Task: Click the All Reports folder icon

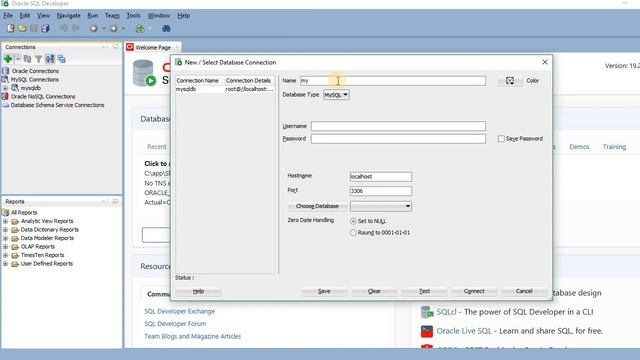Action: coord(6,212)
